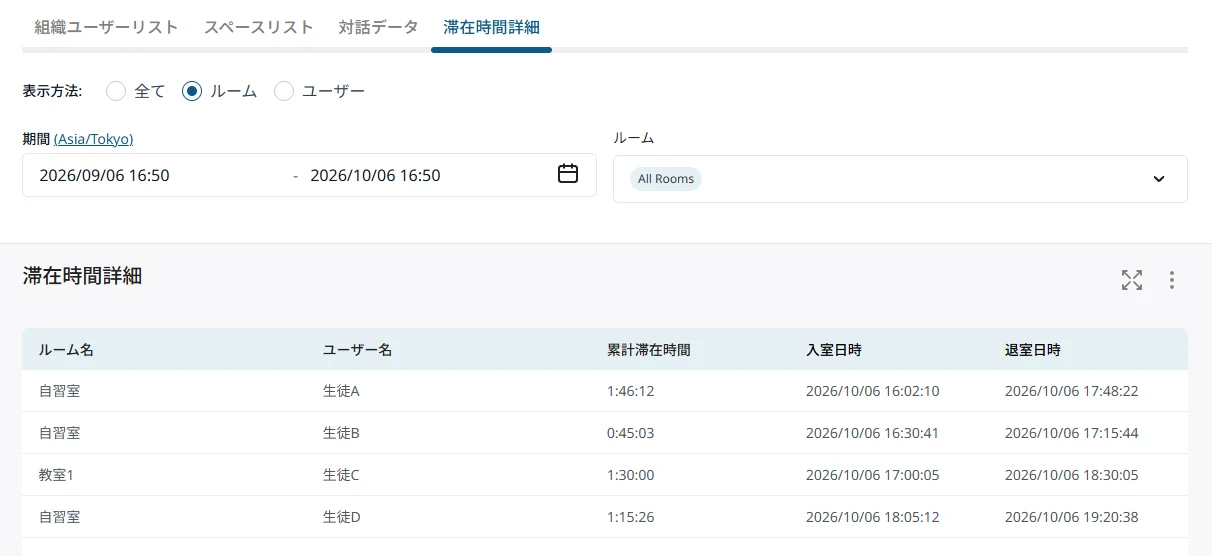The width and height of the screenshot is (1212, 556).
Task: Switch to スペースリスト tab
Action: (x=259, y=27)
